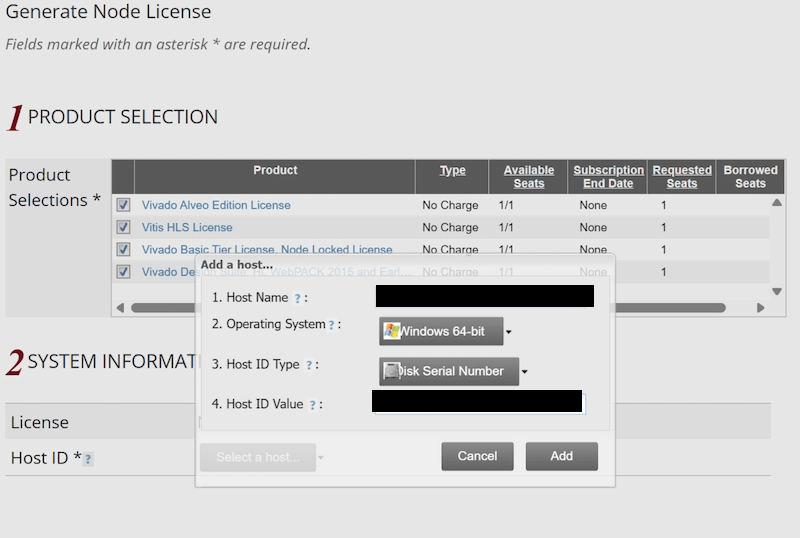Viewport: 800px width, 538px height.
Task: Click the Host ID Value input field
Action: point(479,403)
